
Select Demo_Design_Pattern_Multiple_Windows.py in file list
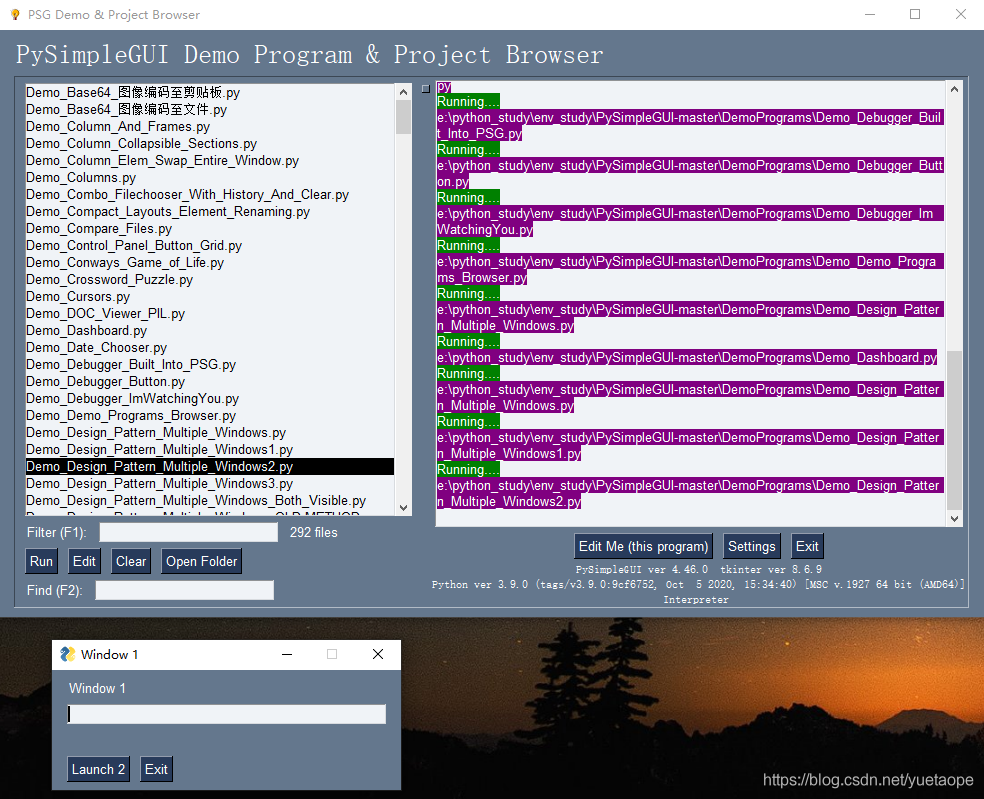(x=210, y=432)
